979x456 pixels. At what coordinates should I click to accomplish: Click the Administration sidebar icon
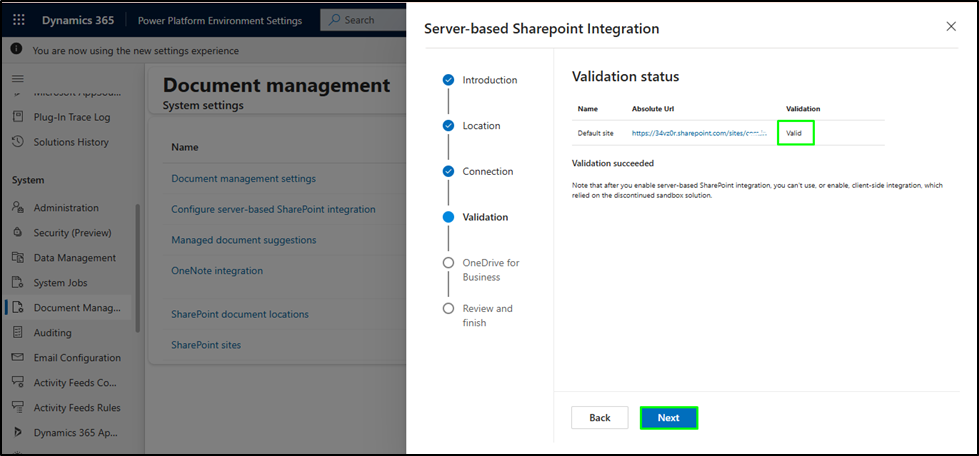click(18, 208)
